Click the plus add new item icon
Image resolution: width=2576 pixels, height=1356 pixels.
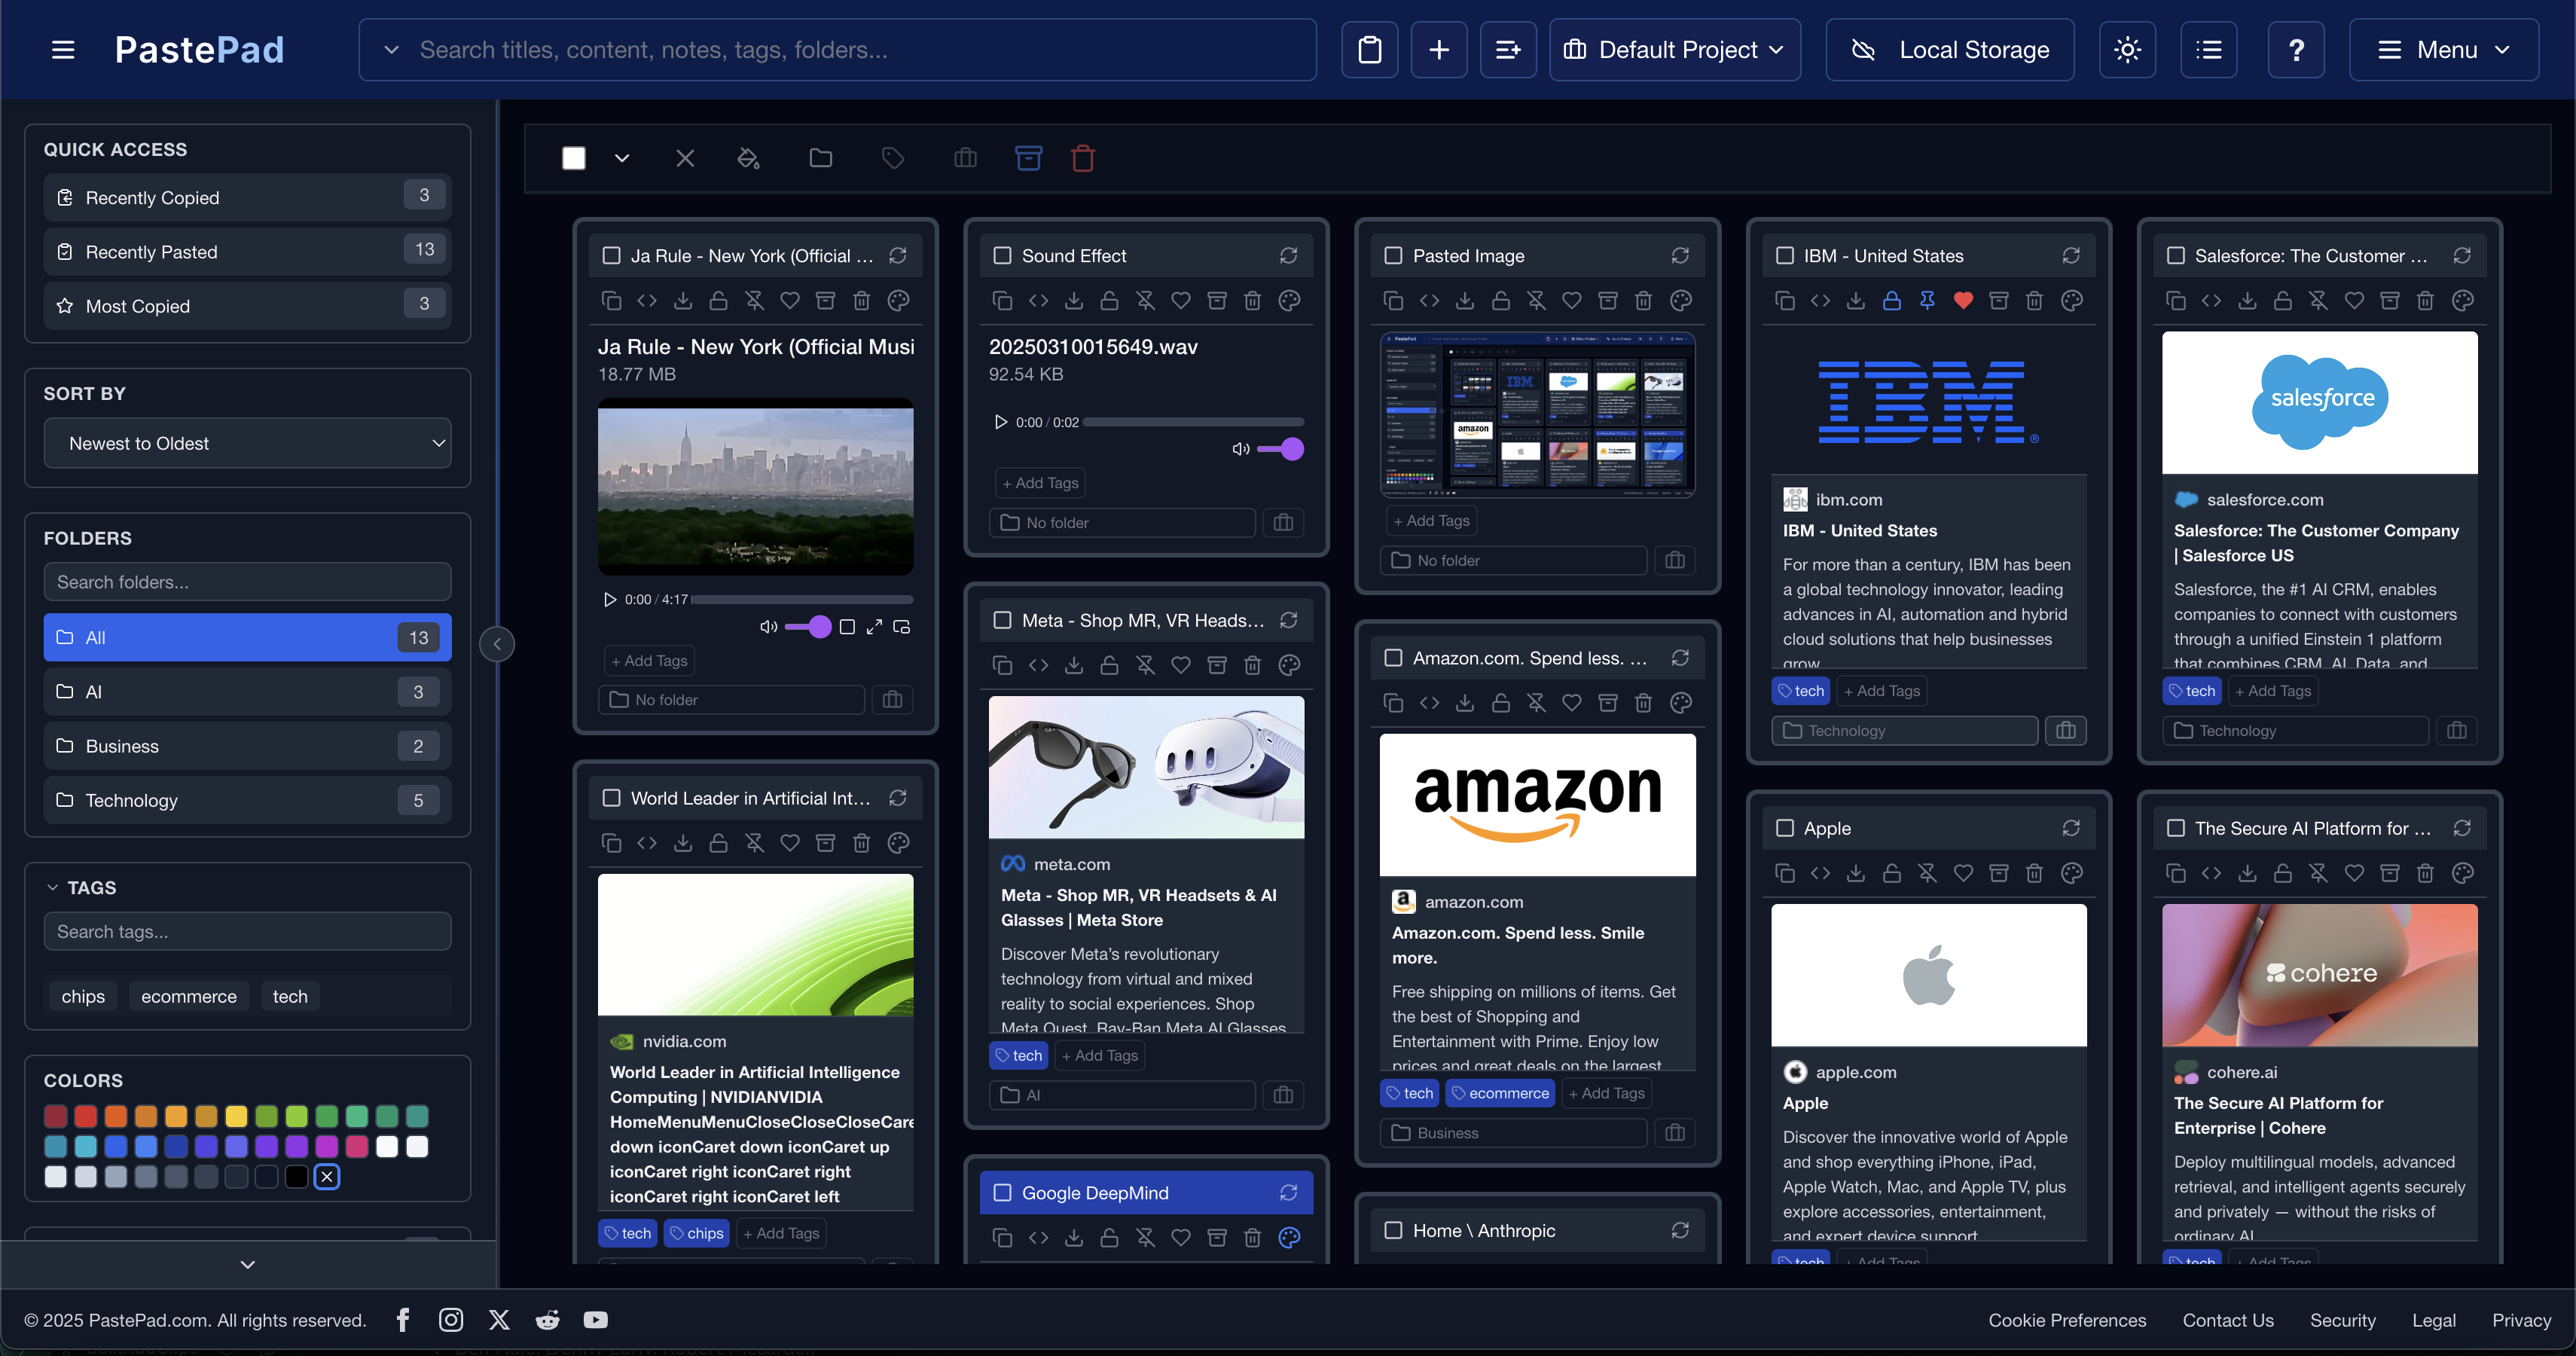tap(1438, 50)
